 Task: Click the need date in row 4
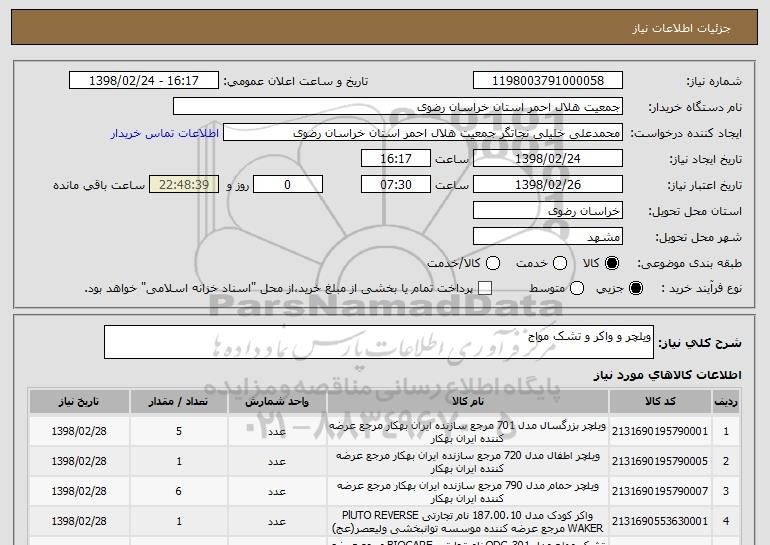79,521
